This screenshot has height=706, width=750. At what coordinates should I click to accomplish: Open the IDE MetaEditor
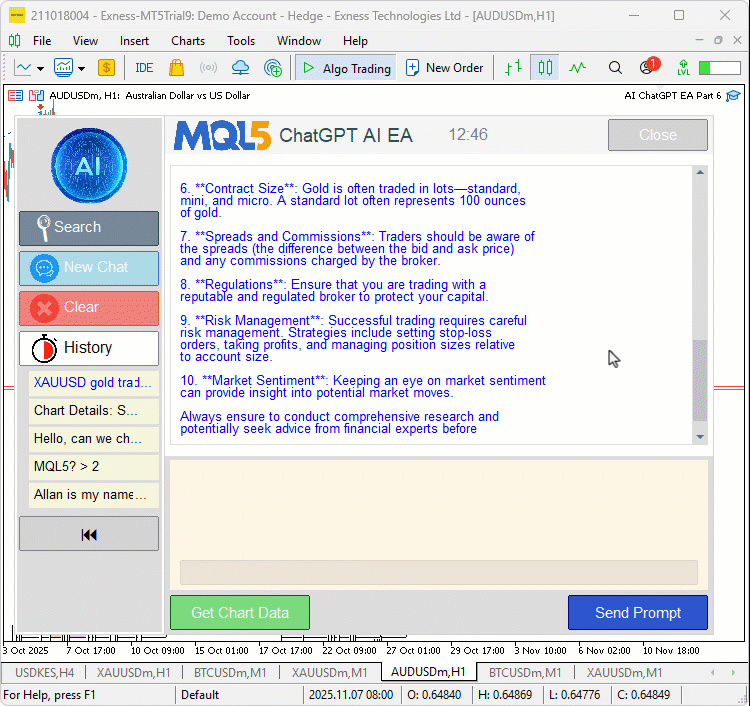click(x=144, y=68)
